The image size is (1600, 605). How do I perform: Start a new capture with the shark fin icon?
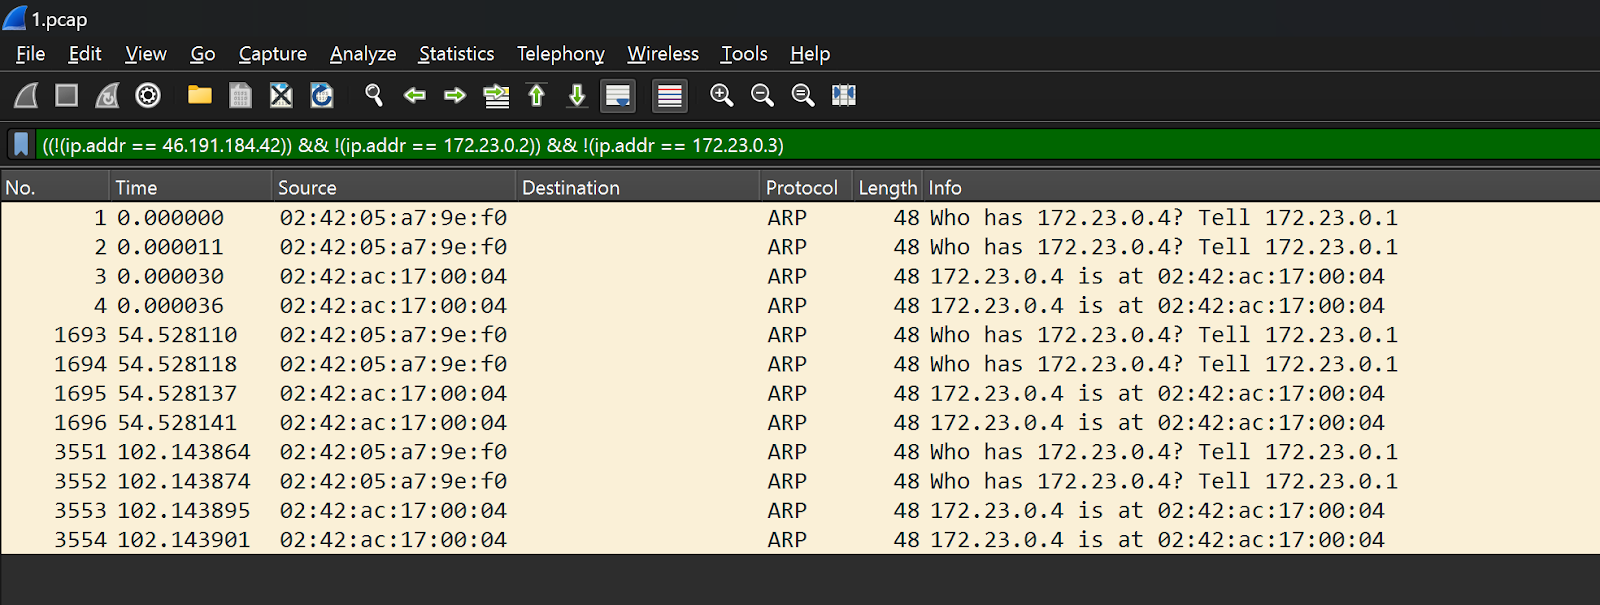pyautogui.click(x=26, y=95)
